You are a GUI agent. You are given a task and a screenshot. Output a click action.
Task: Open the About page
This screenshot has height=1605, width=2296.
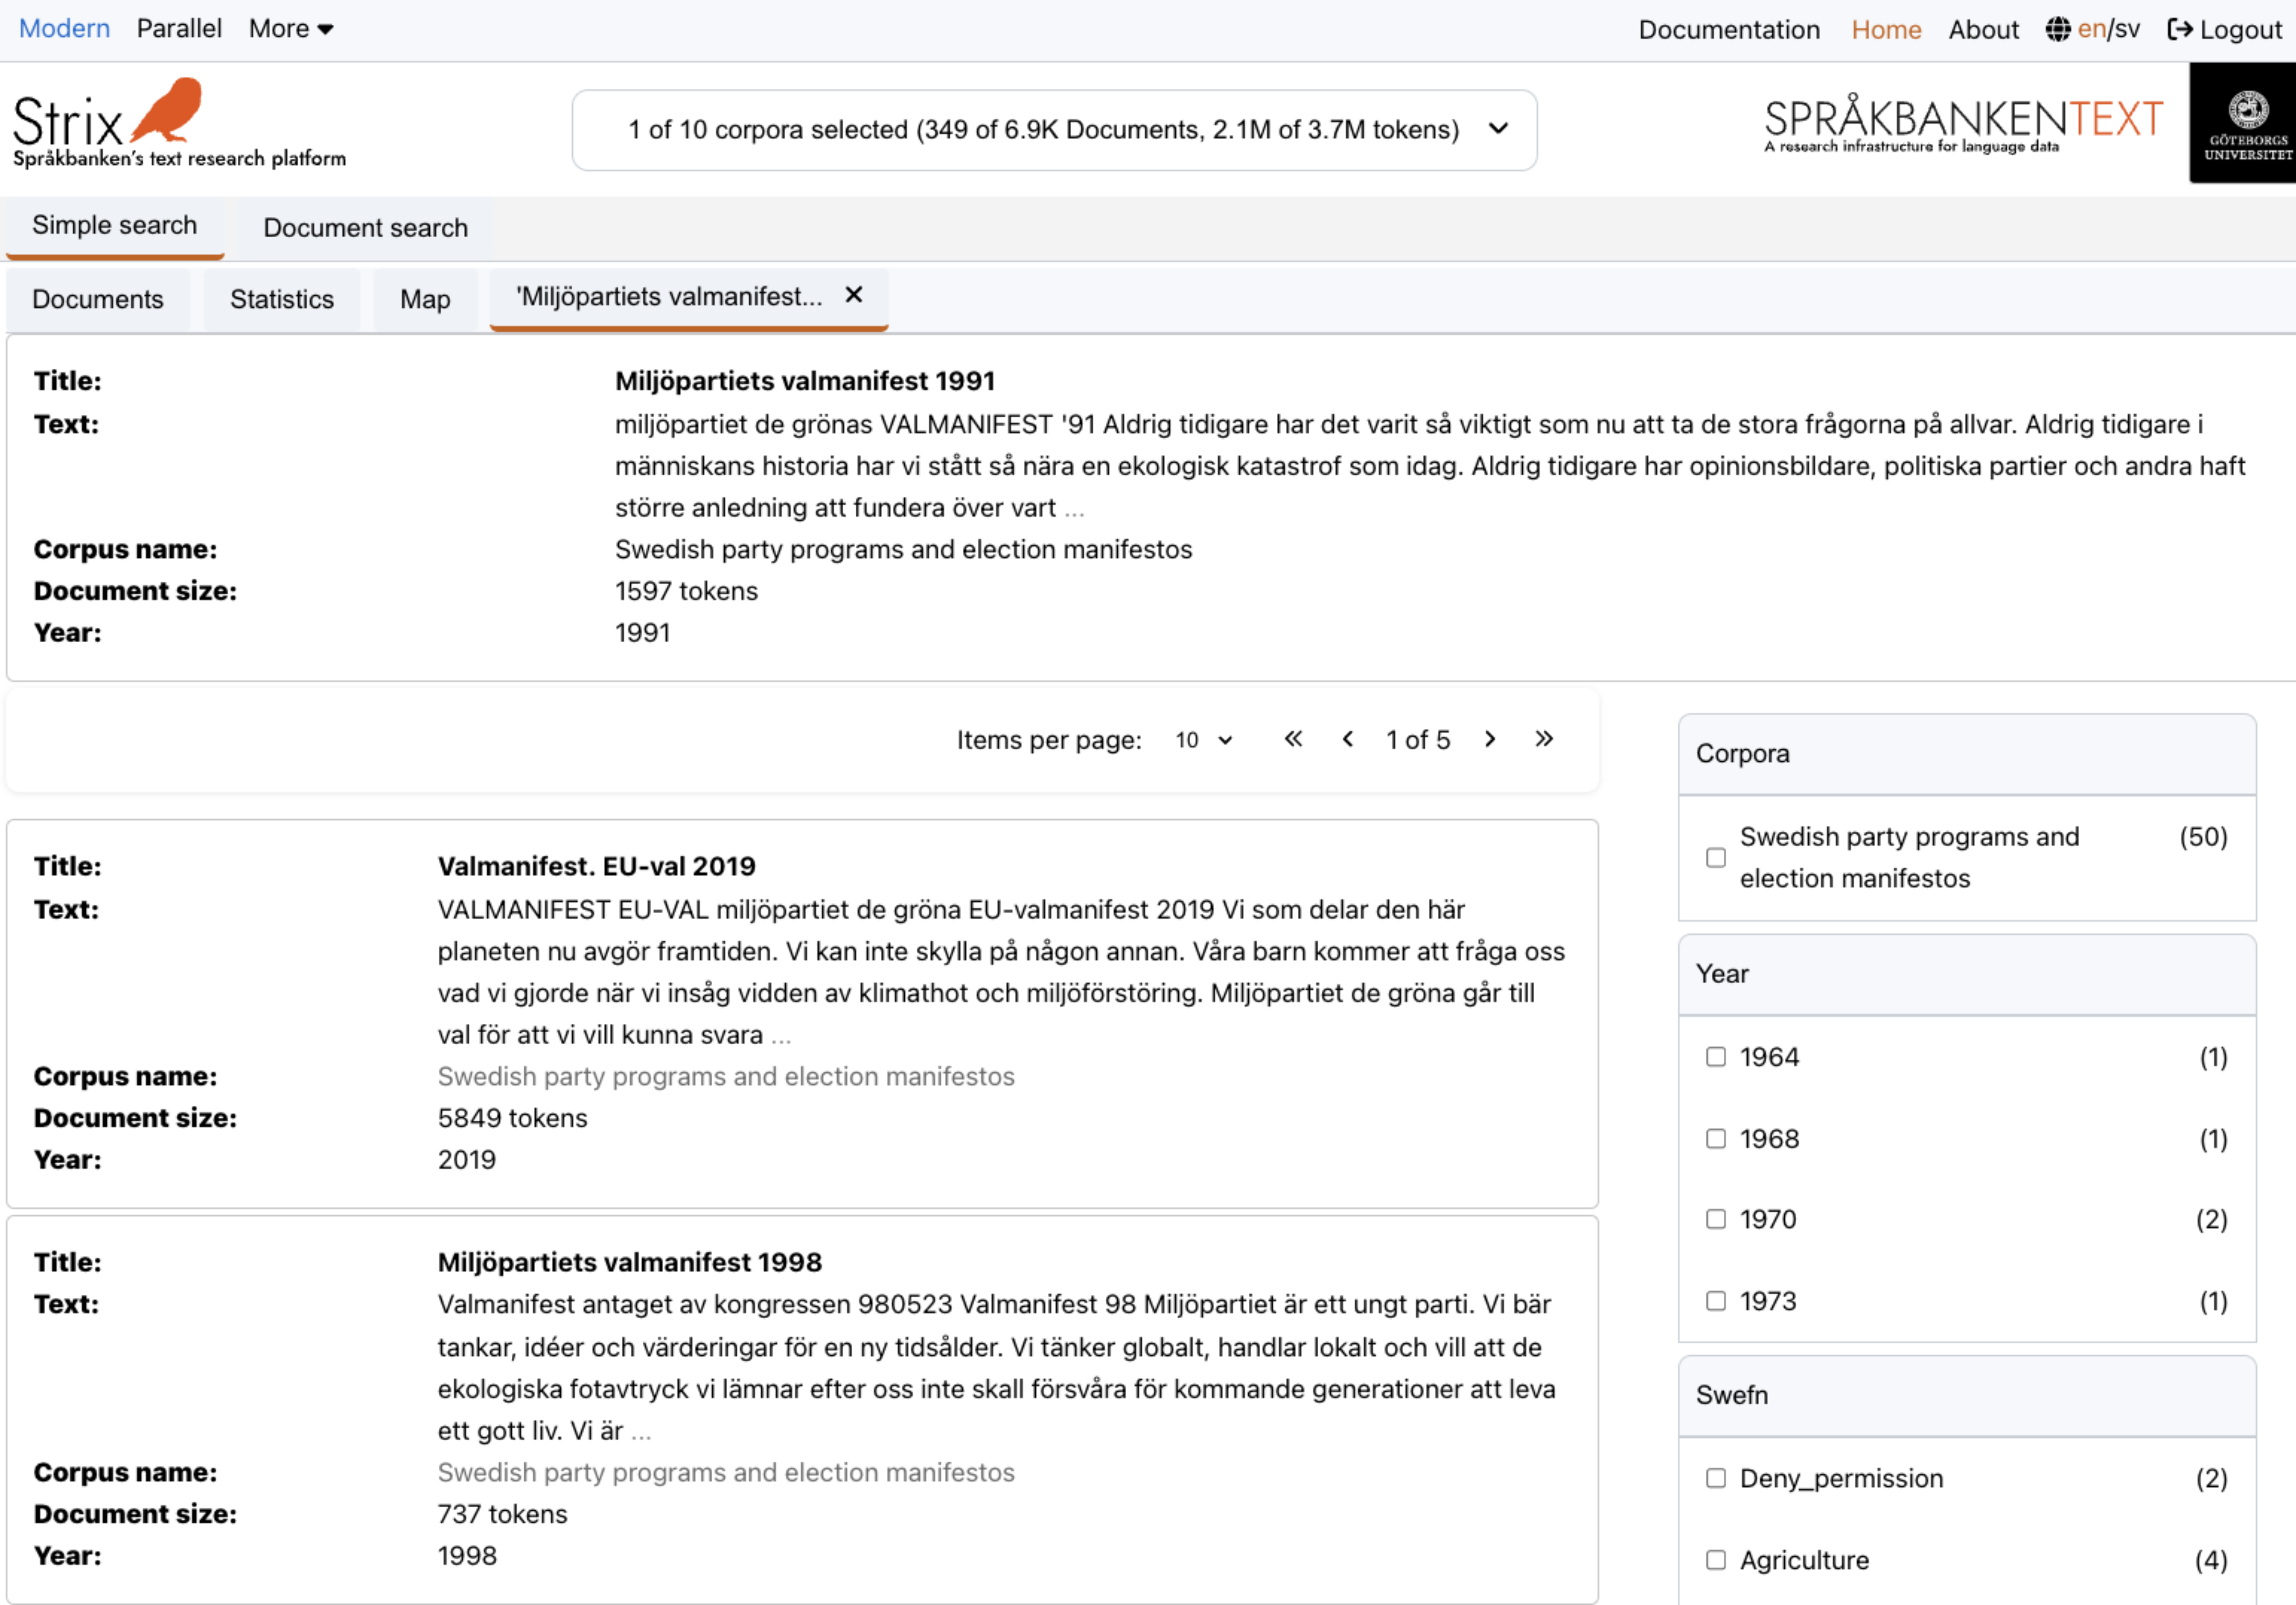pyautogui.click(x=1983, y=30)
